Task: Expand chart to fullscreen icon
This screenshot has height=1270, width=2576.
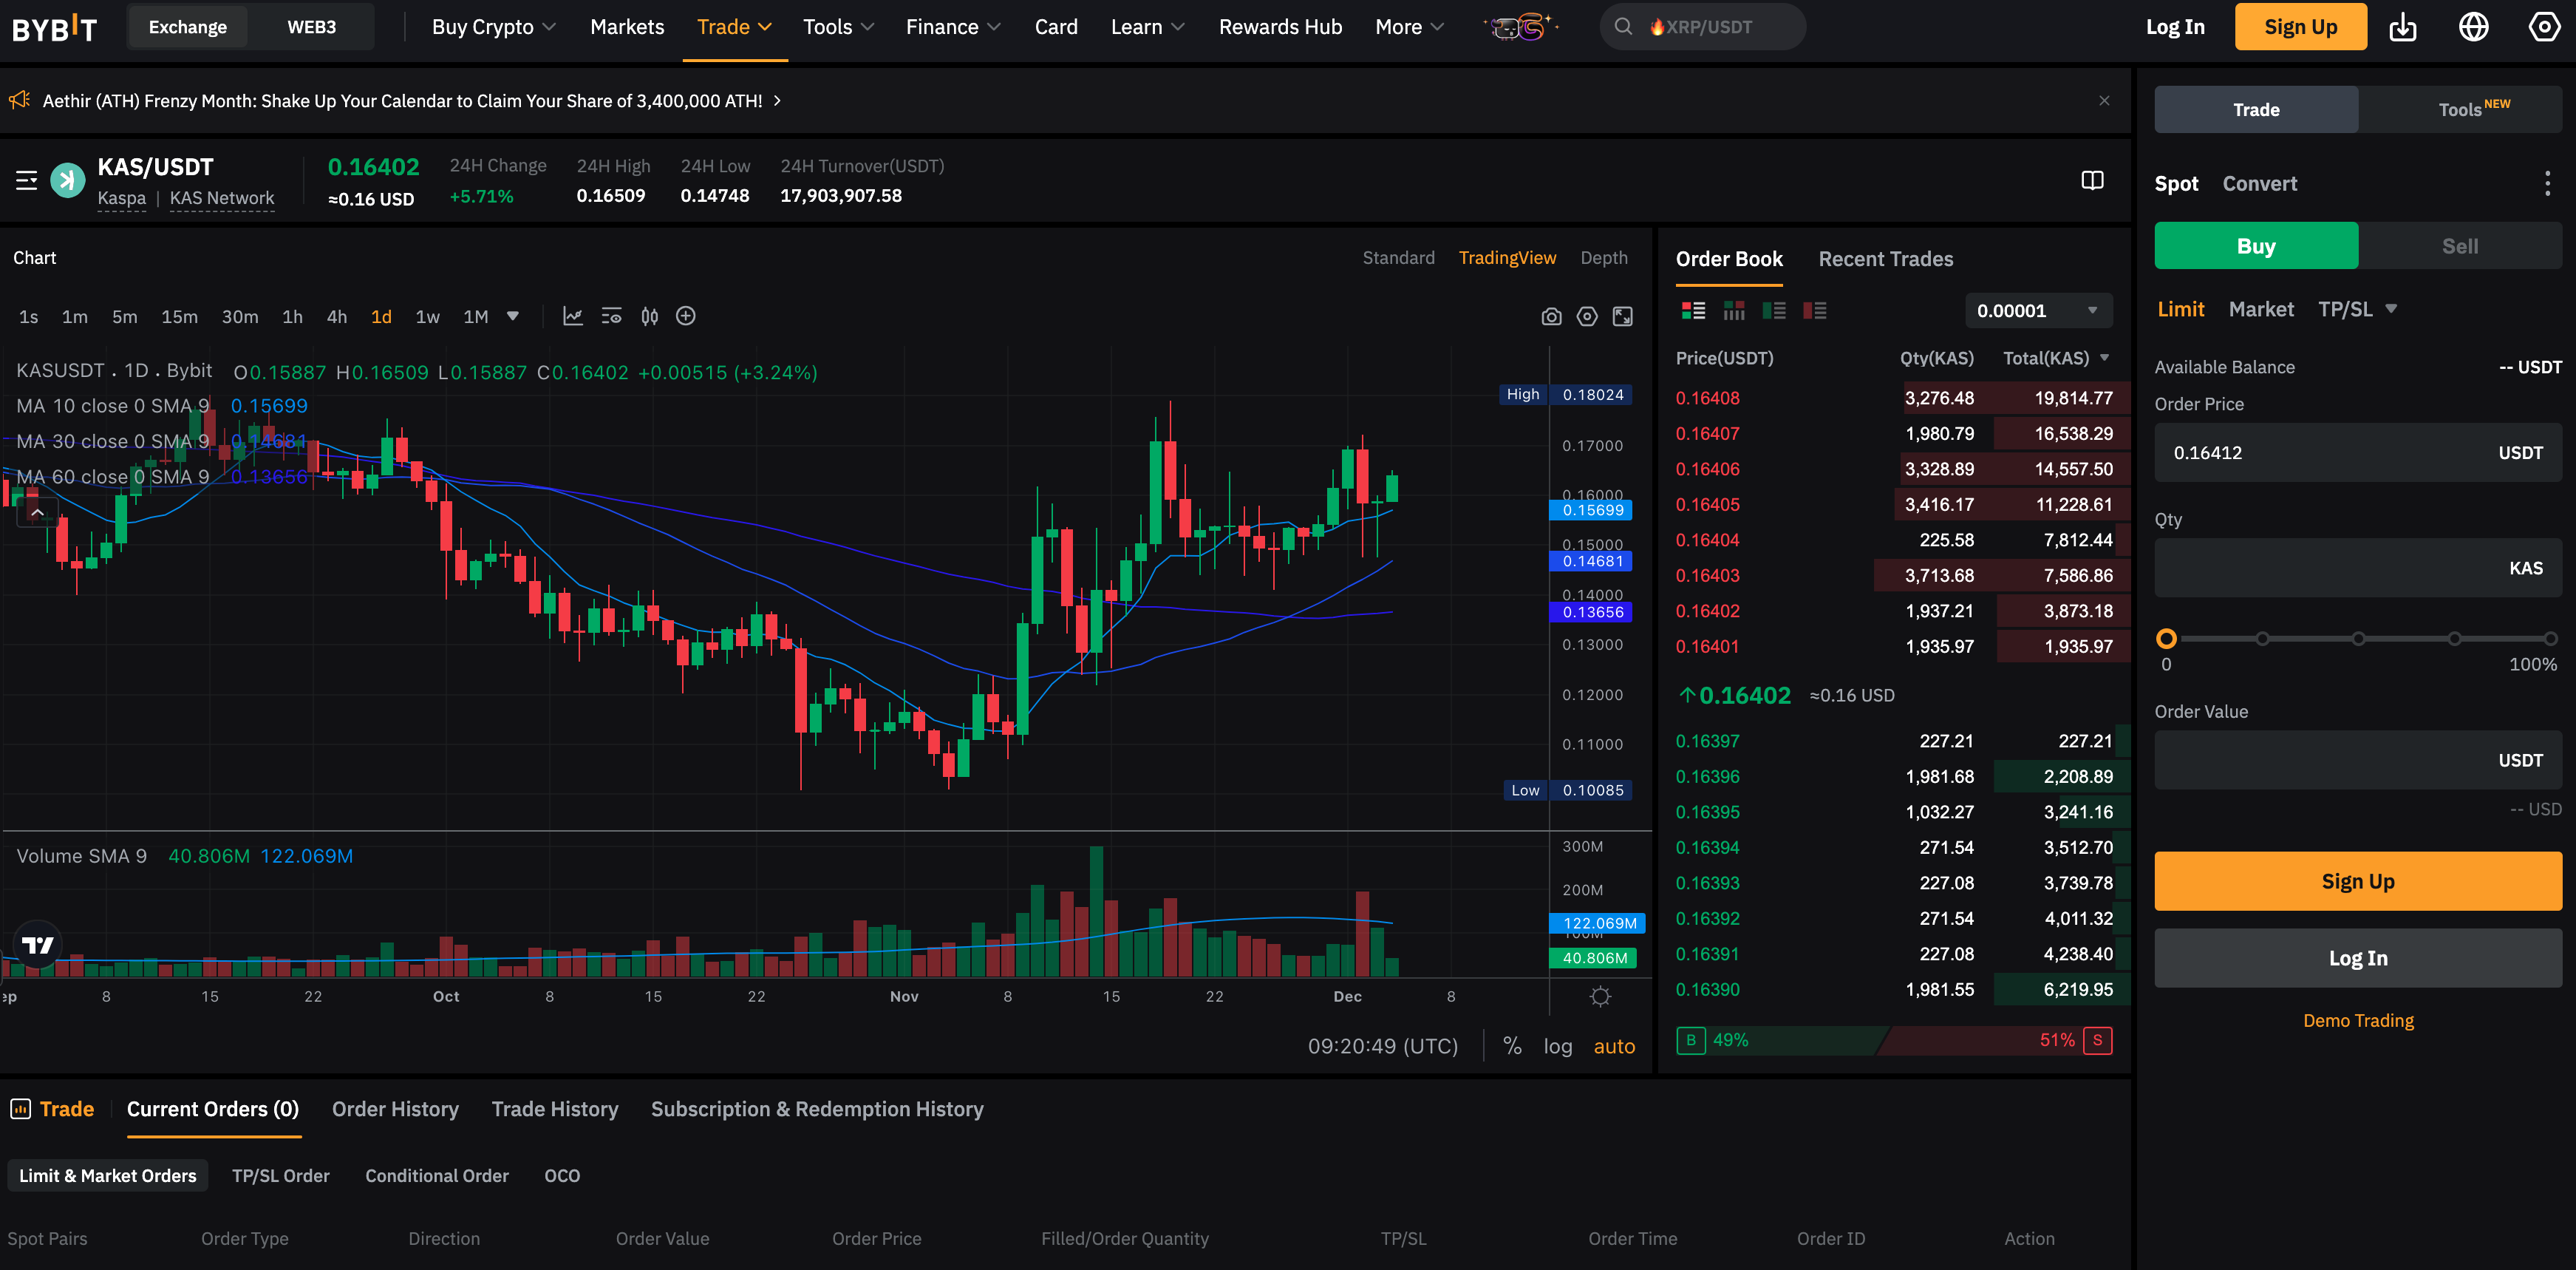Action: click(x=1623, y=317)
